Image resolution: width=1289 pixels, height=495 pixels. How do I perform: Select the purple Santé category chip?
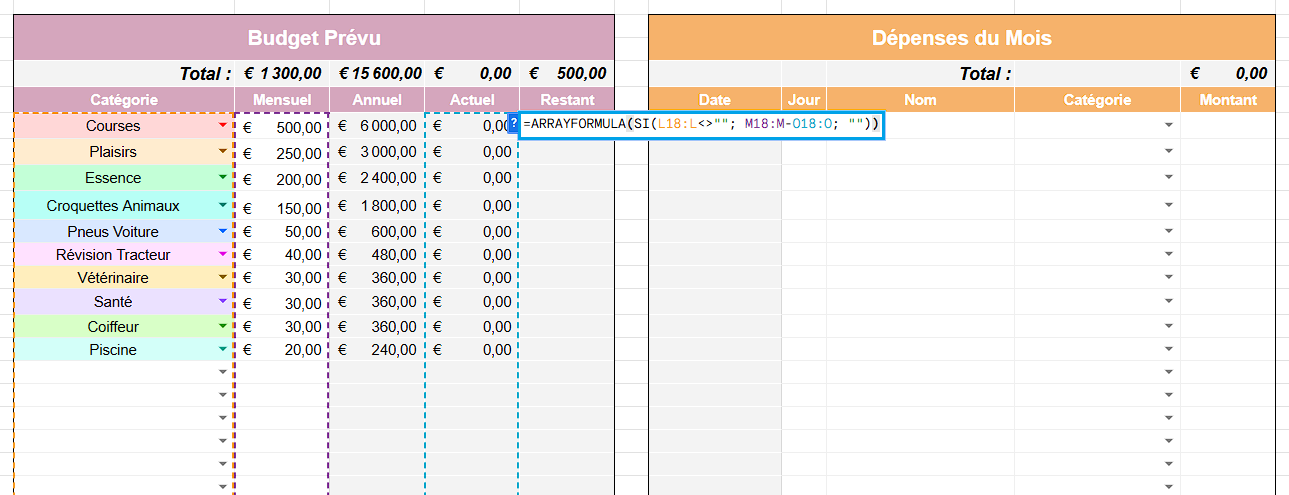(113, 301)
